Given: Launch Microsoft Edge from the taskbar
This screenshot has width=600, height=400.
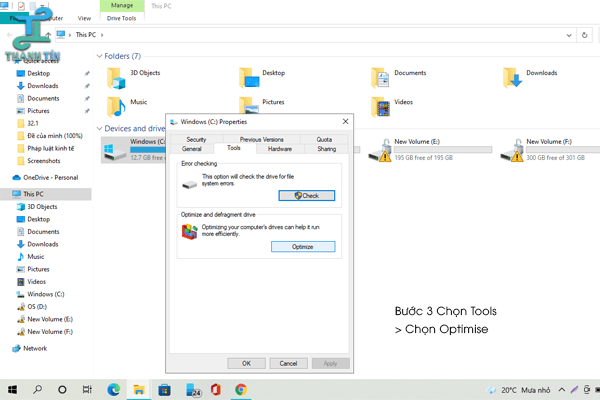Looking at the screenshot, I should click(113, 389).
